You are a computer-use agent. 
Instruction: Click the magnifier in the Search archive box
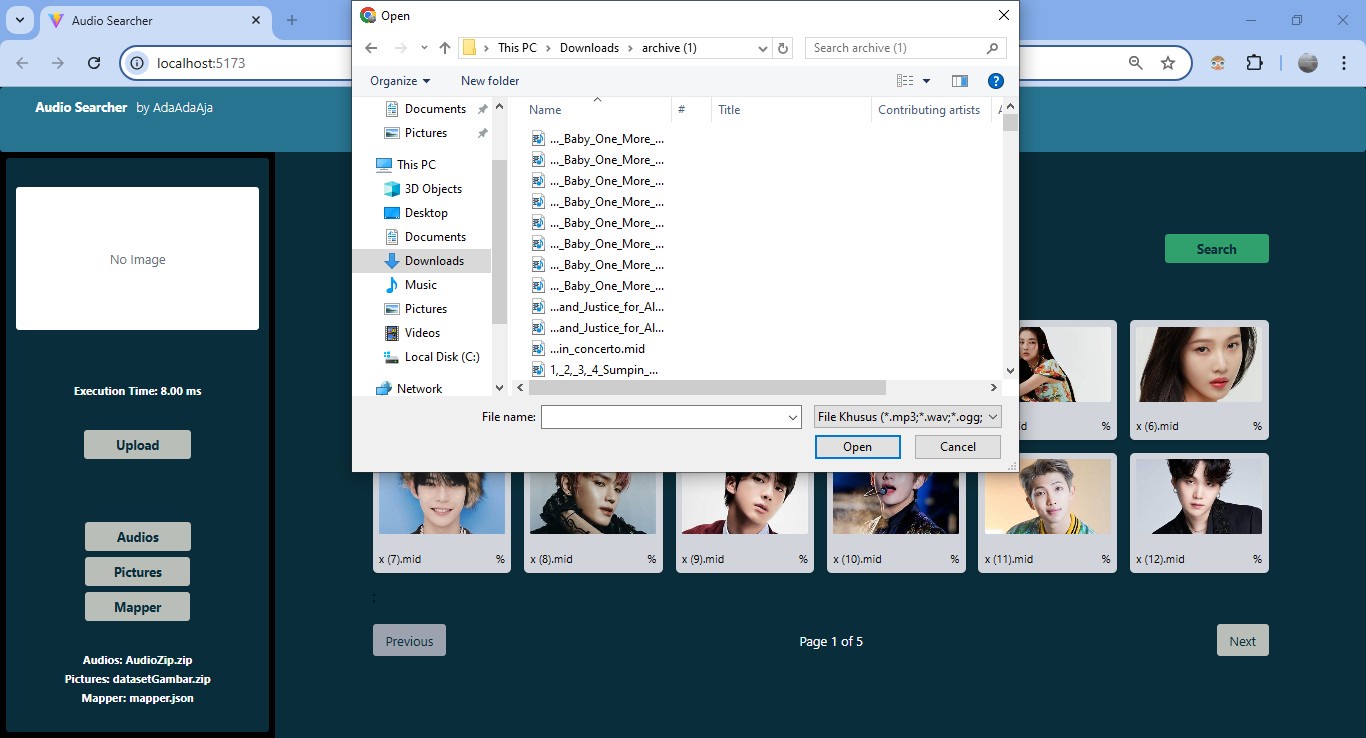[x=992, y=48]
